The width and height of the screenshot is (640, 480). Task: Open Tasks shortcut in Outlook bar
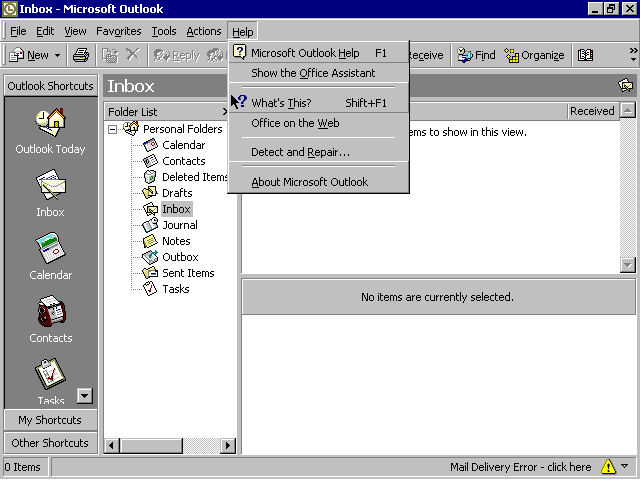(x=50, y=374)
